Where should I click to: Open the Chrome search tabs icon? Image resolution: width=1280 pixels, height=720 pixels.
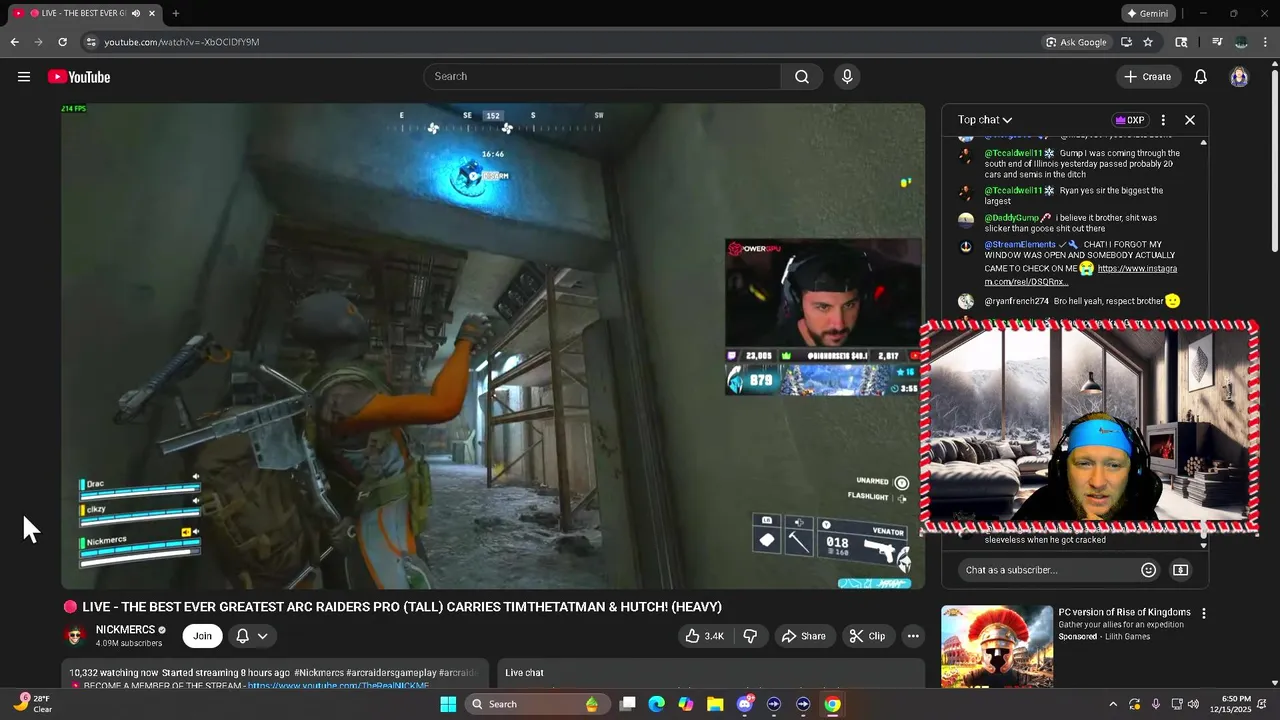1181,42
